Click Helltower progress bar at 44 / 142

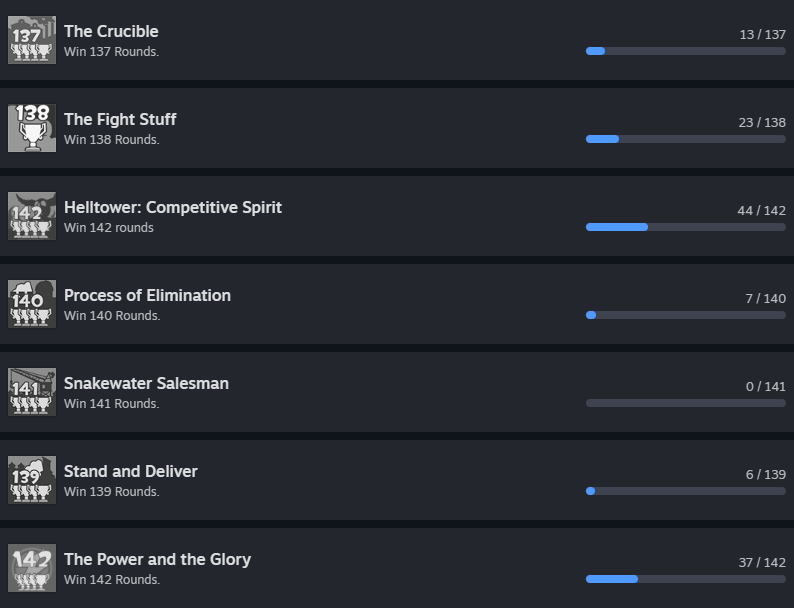(x=686, y=227)
